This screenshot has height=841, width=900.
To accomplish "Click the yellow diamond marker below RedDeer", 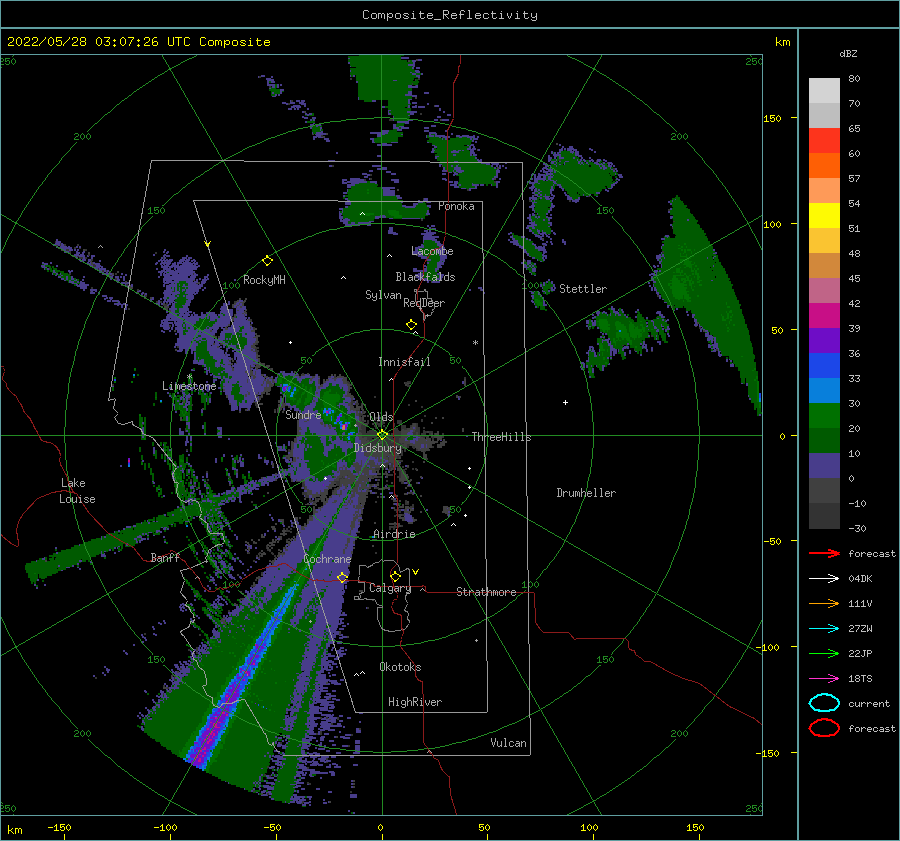I will click(x=412, y=325).
